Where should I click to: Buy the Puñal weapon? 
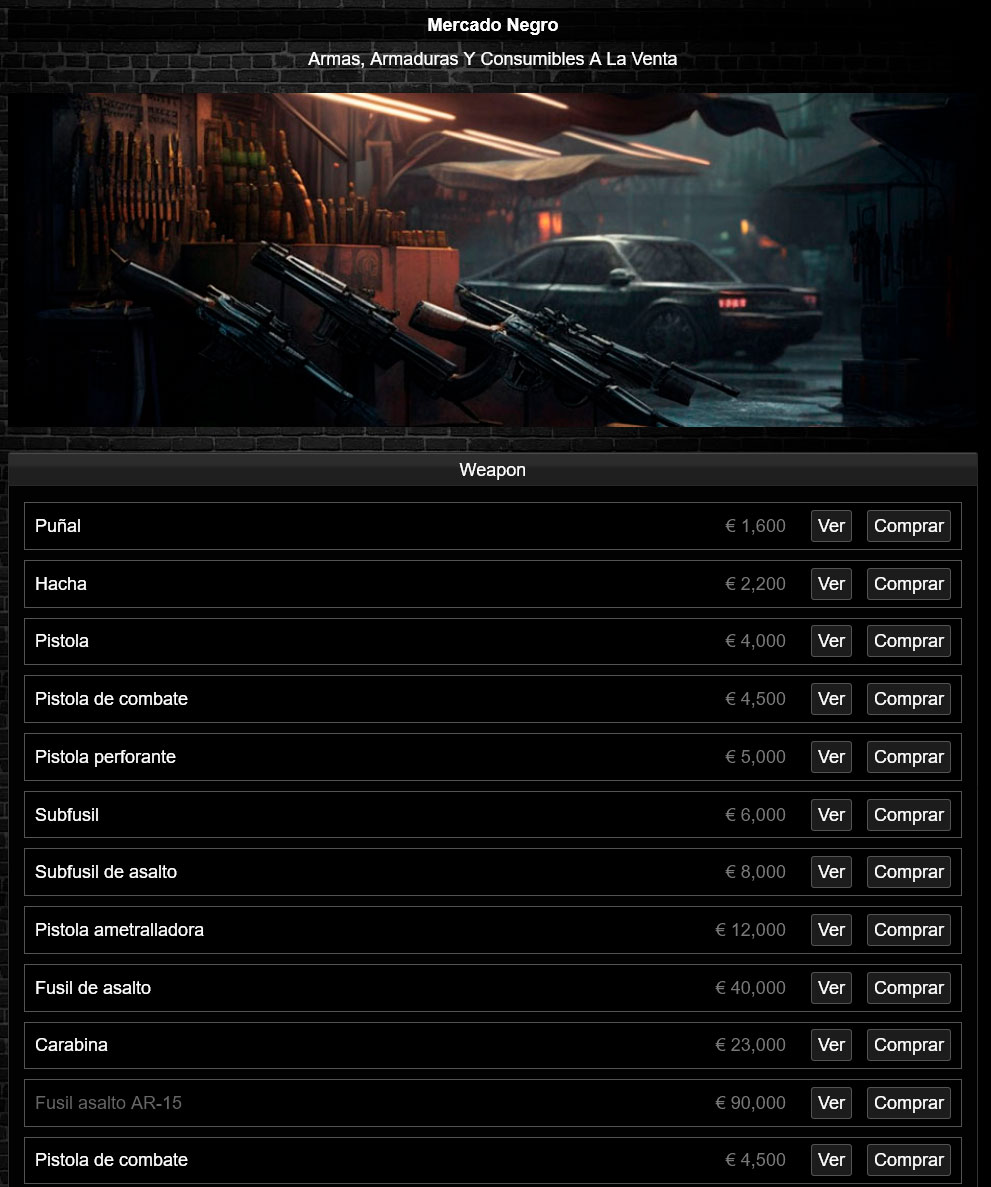(x=908, y=526)
